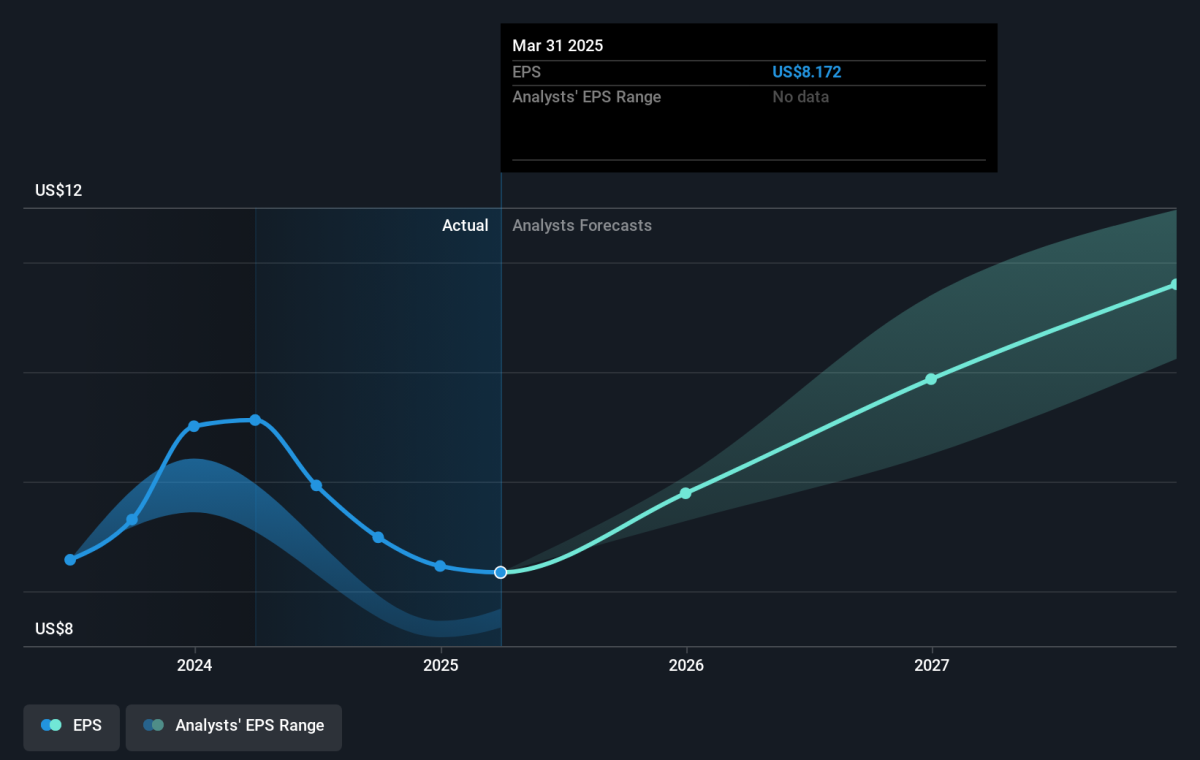
Task: Toggle the EPS legend button
Action: pos(71,727)
